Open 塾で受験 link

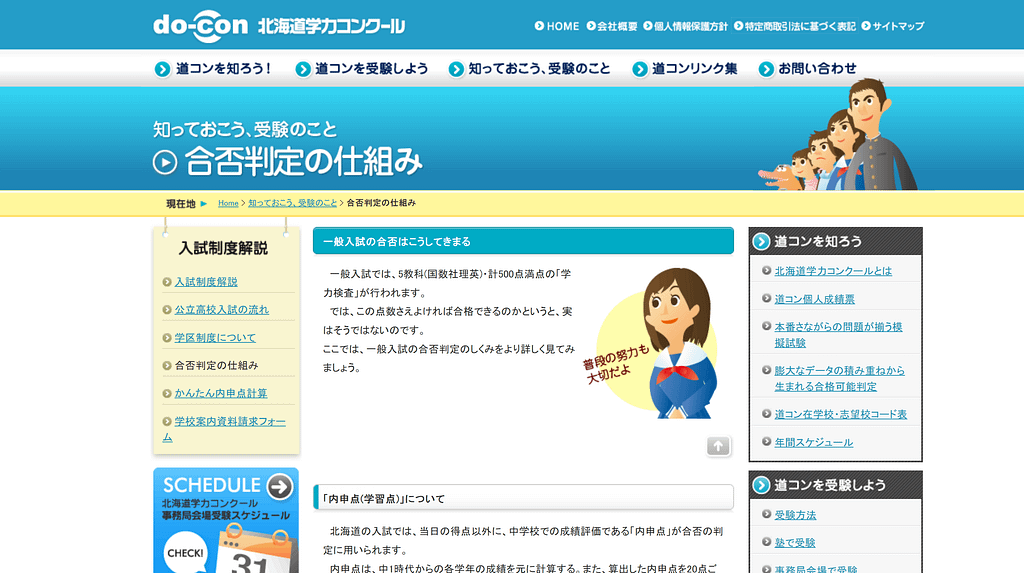[795, 543]
